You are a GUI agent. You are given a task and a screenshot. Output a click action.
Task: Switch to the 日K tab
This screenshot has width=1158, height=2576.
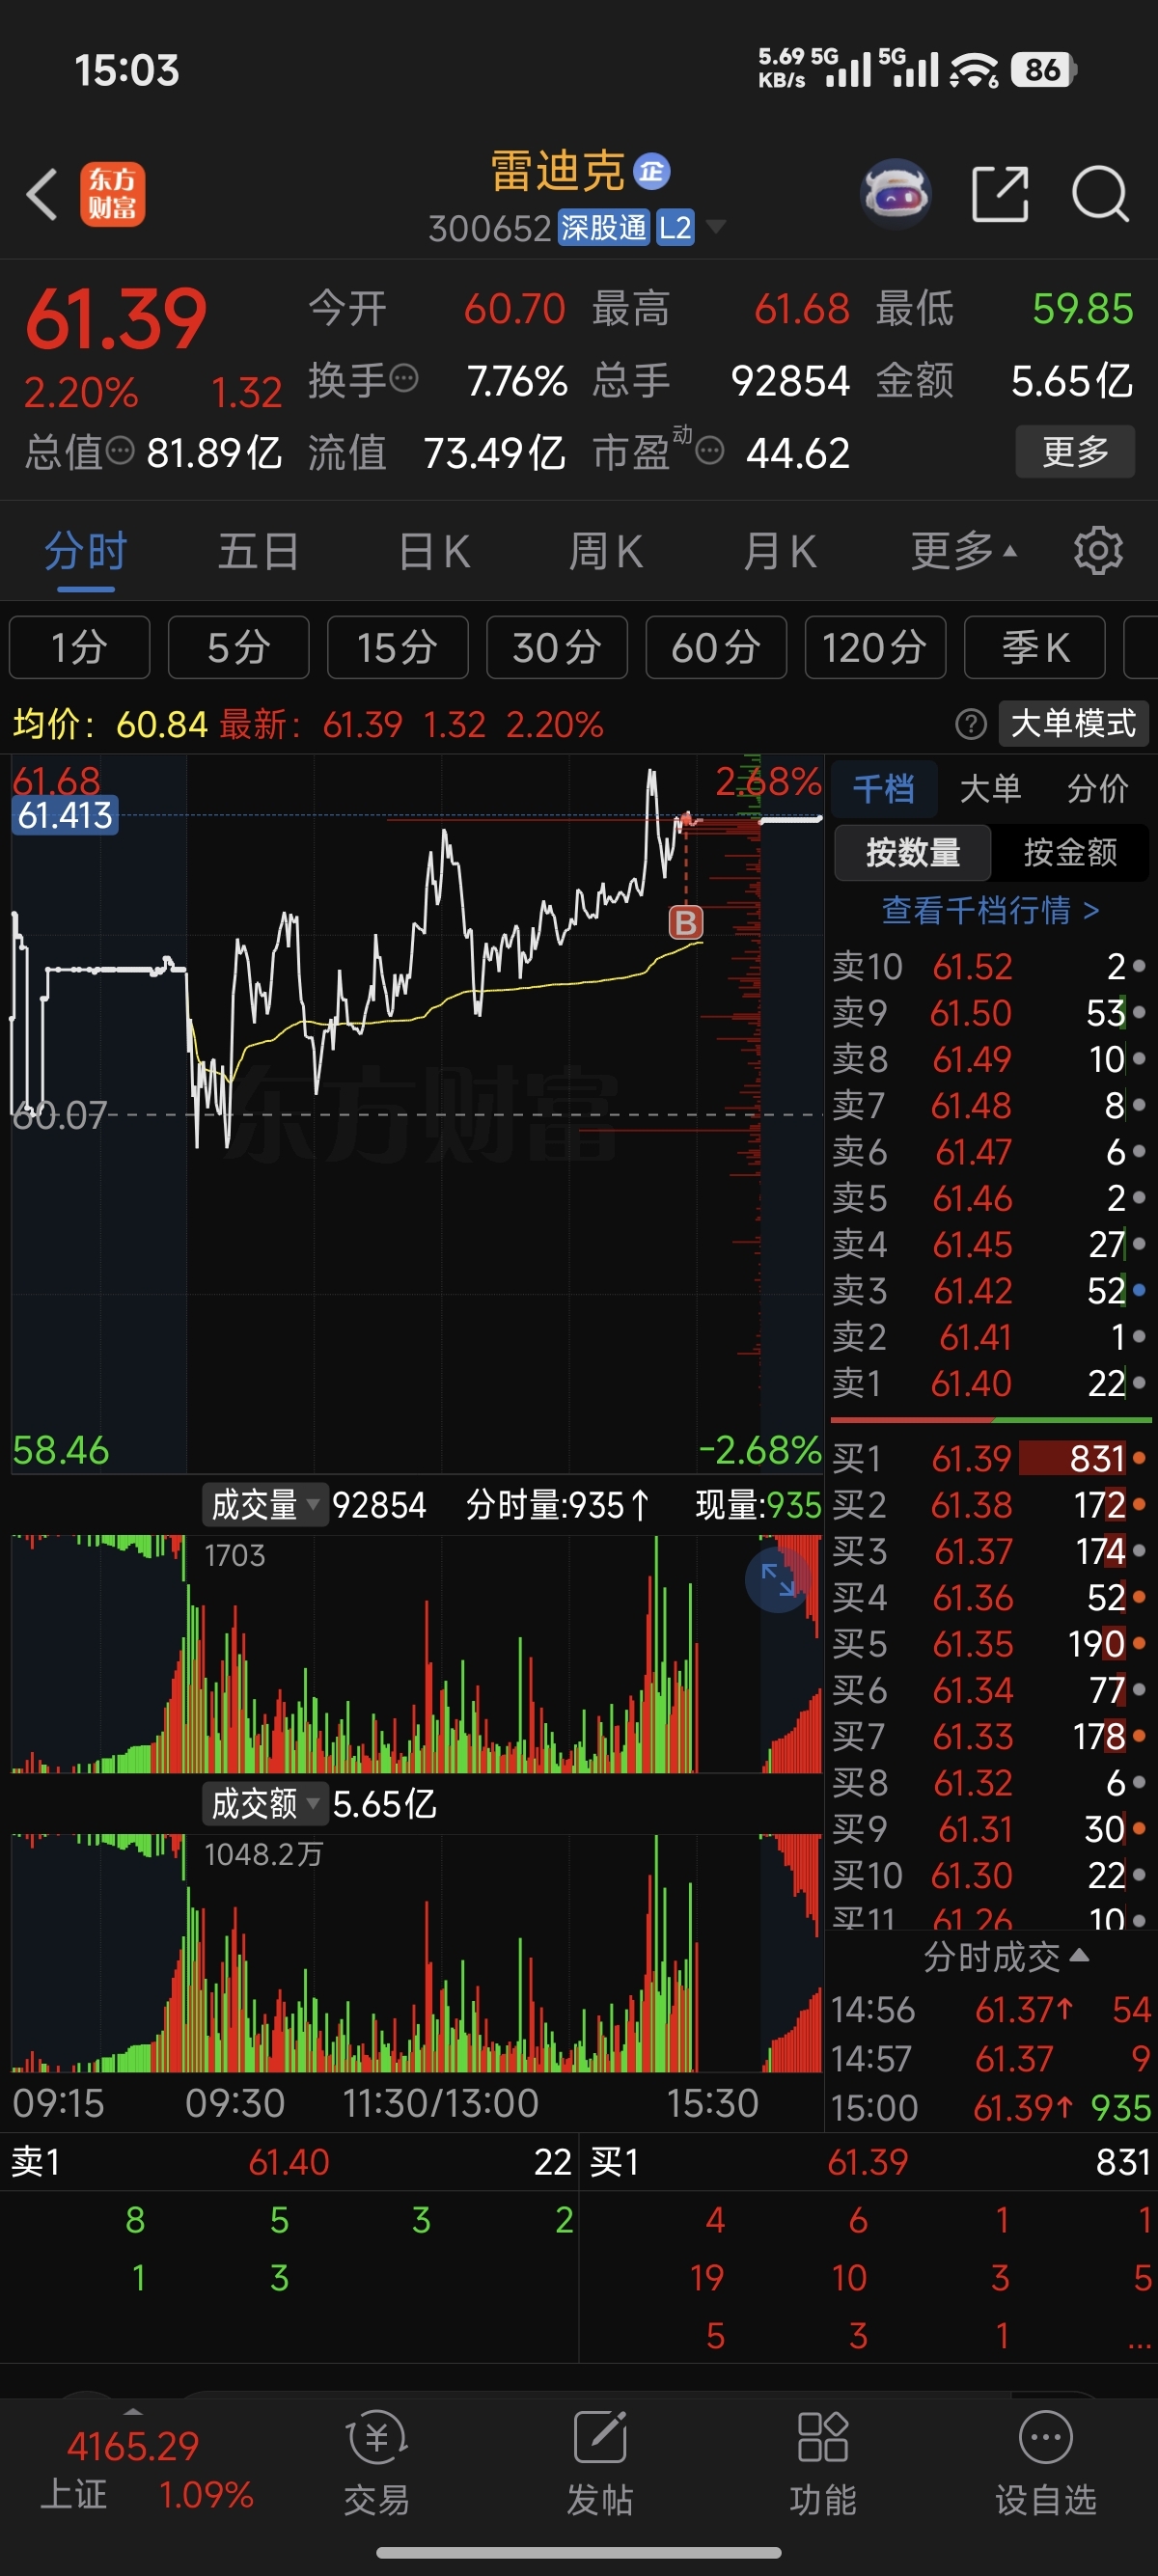434,551
